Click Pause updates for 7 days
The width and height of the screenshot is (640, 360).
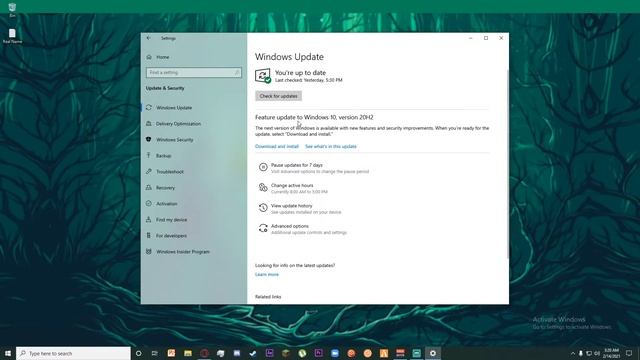point(297,165)
